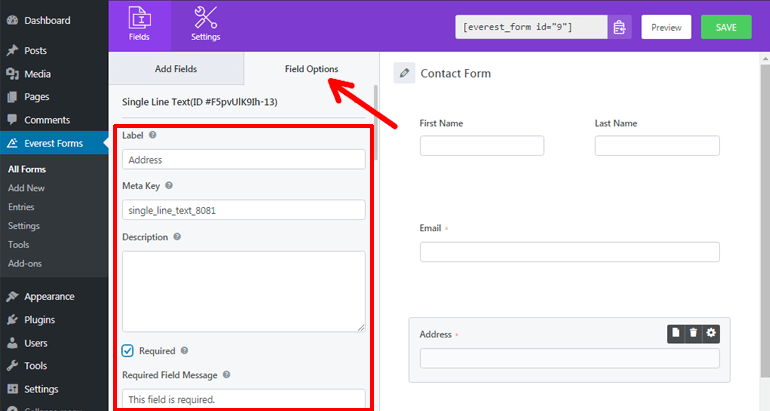This screenshot has width=770, height=411.
Task: Click the Single Line Text field ID heading
Action: point(199,102)
